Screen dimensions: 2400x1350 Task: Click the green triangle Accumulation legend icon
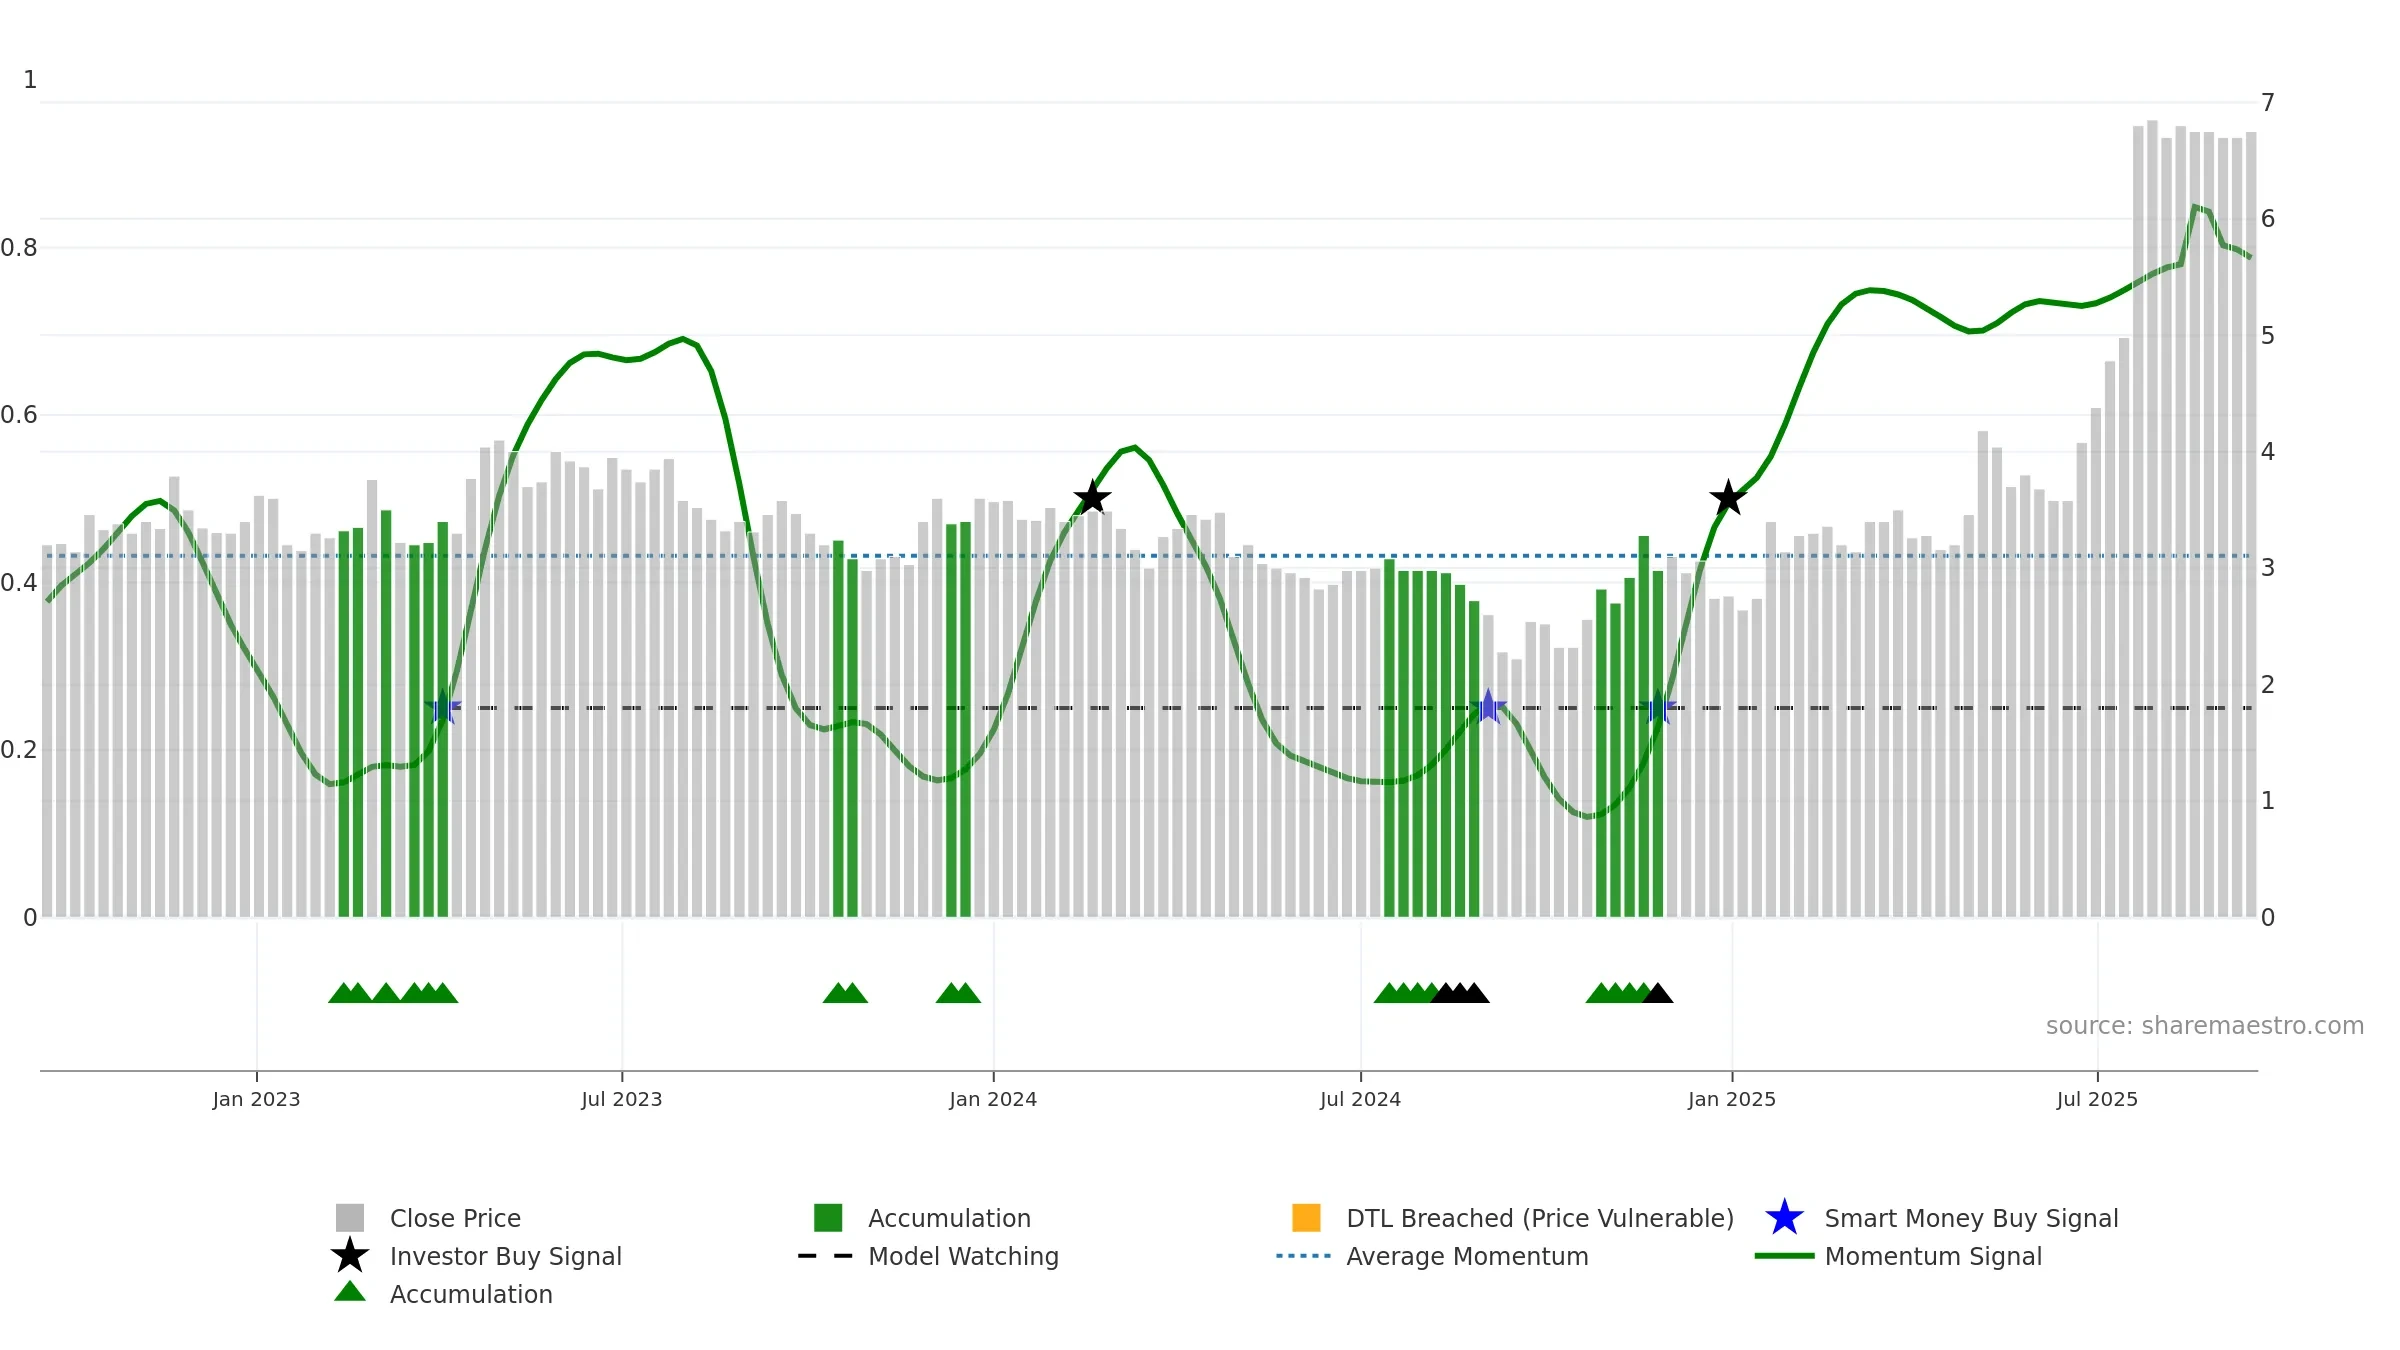[350, 1291]
